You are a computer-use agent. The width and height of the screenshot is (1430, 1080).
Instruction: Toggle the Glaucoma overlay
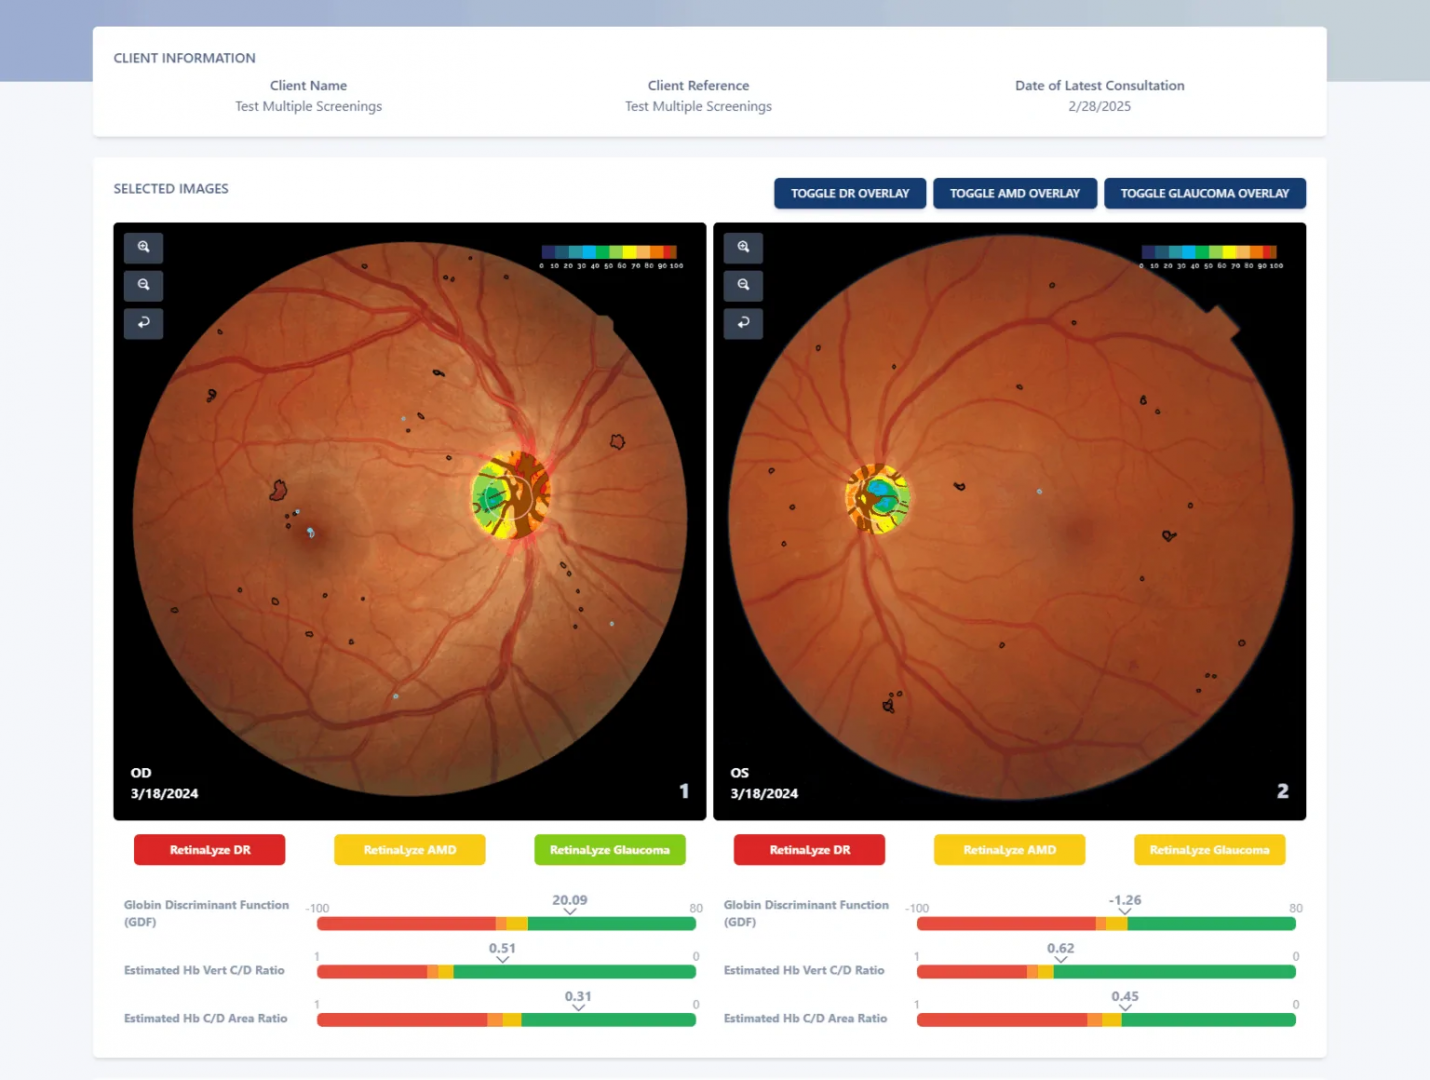coord(1204,193)
